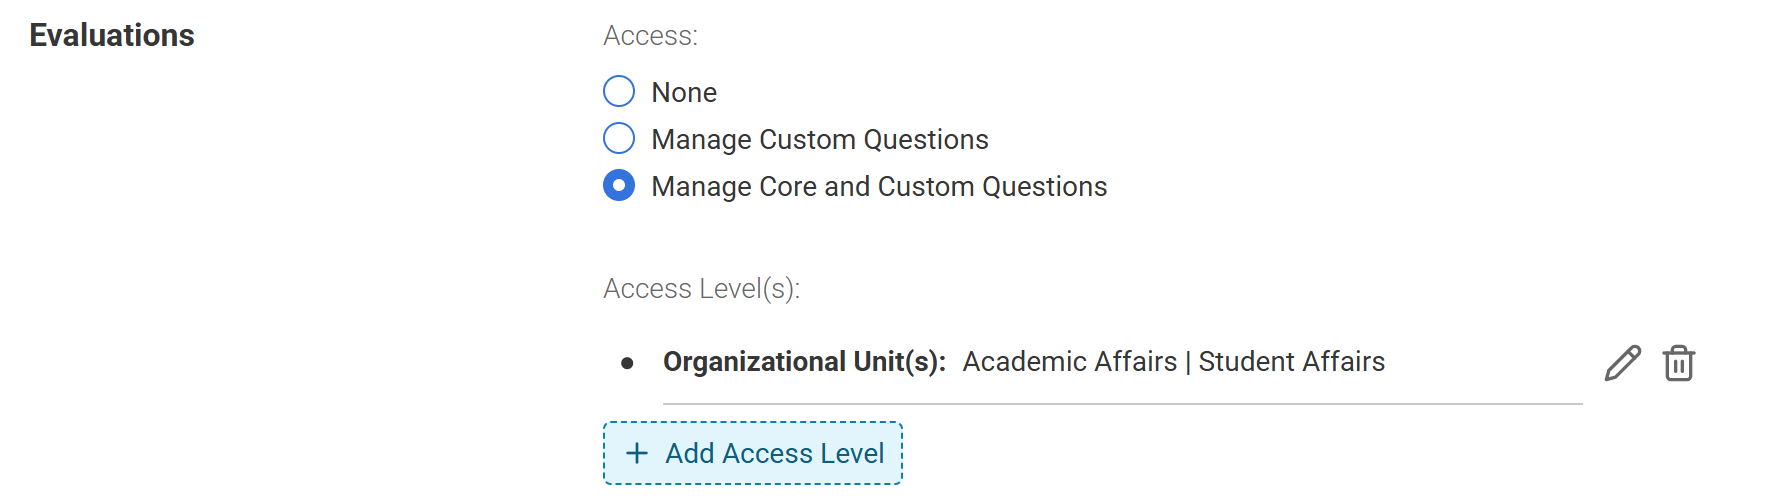Image resolution: width=1768 pixels, height=496 pixels.
Task: Click the 'Access Level(s):' label
Action: pos(701,289)
